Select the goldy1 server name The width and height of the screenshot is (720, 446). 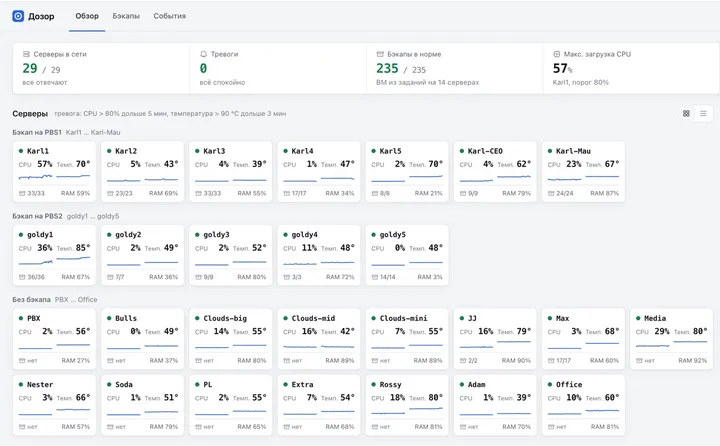coord(40,235)
